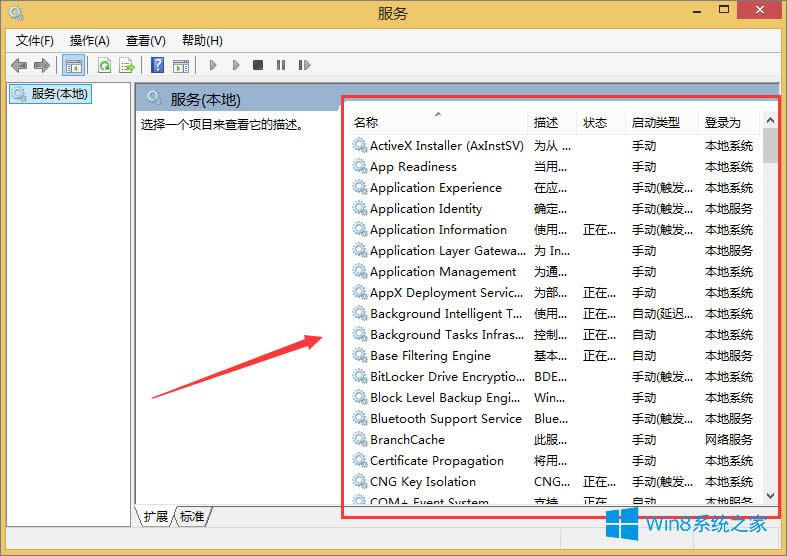Click 本地服务 login of Application Identity
The image size is (787, 556).
click(x=729, y=208)
